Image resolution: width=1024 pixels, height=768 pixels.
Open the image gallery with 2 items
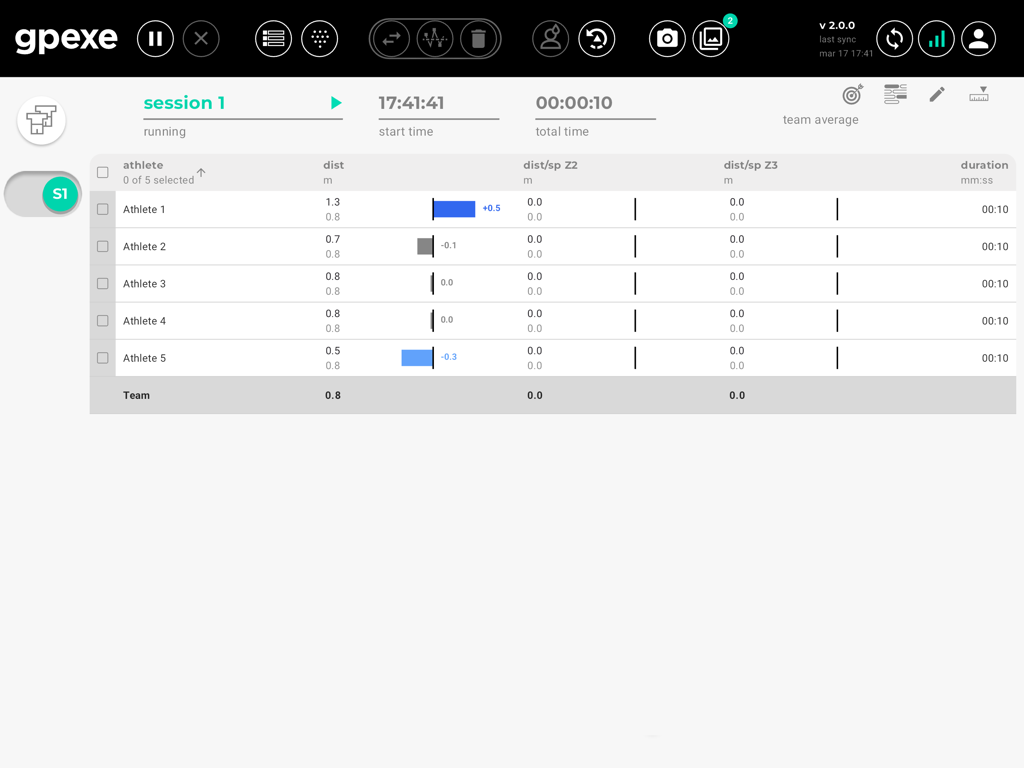711,38
